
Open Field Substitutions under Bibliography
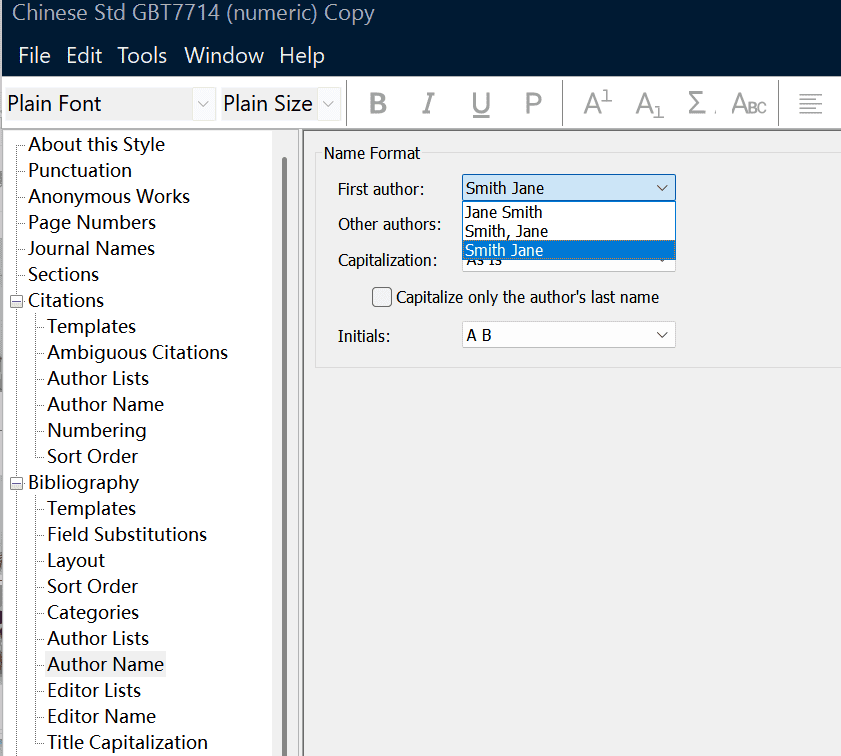[127, 534]
